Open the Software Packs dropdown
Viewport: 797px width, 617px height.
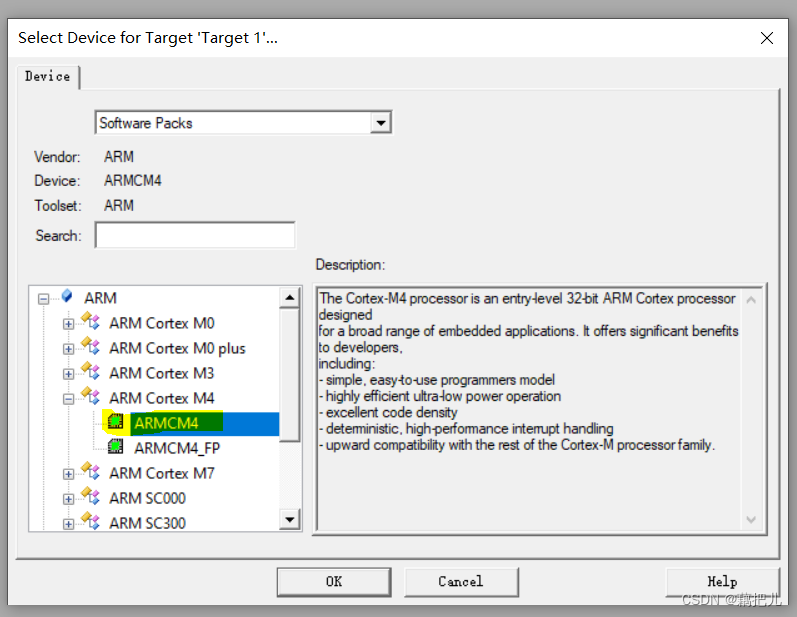click(x=380, y=122)
